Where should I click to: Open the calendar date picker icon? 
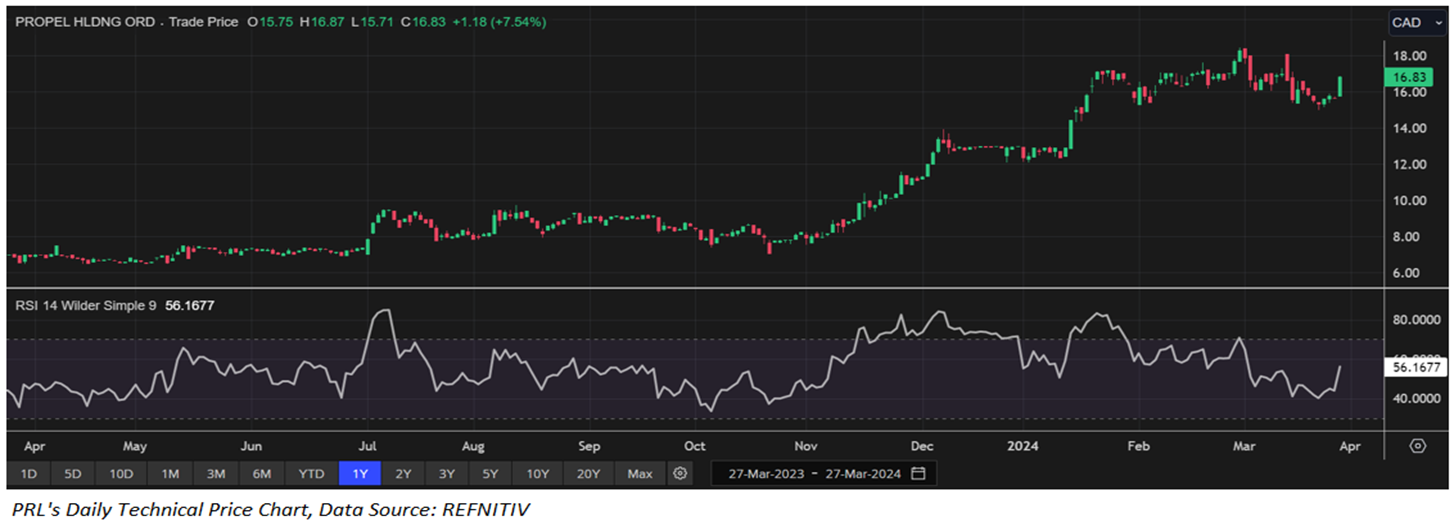(x=918, y=473)
